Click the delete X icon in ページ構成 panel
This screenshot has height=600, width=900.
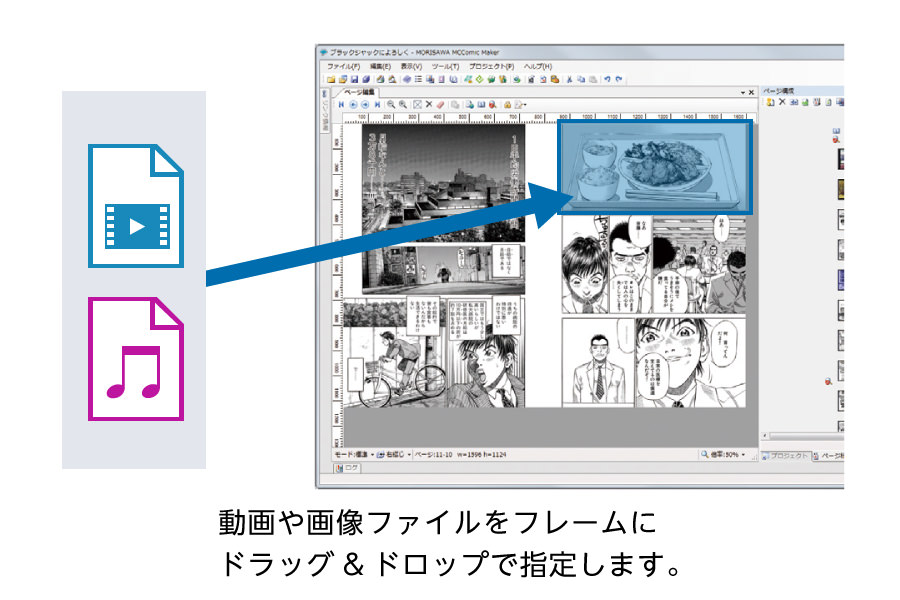click(782, 102)
